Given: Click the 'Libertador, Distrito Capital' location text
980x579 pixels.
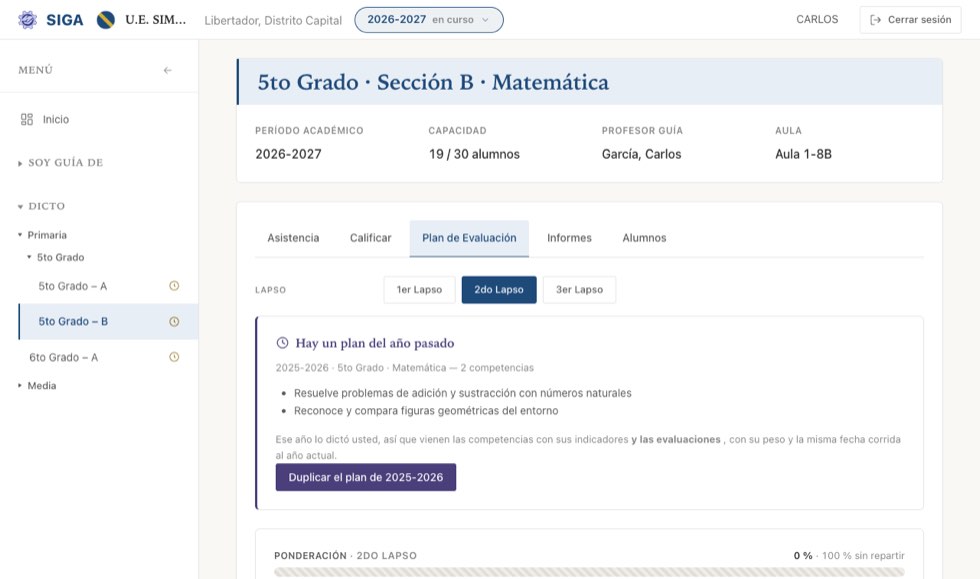Looking at the screenshot, I should 273,21.
